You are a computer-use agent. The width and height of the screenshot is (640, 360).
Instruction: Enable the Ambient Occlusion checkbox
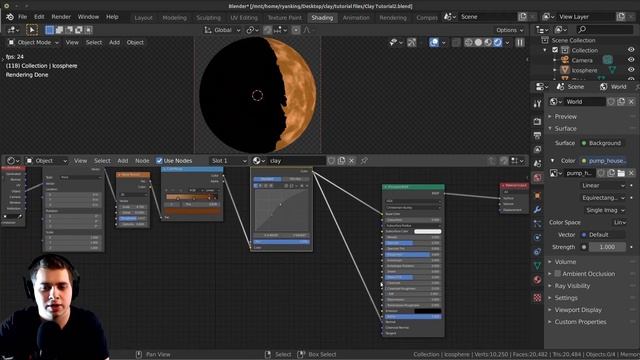pyautogui.click(x=558, y=274)
